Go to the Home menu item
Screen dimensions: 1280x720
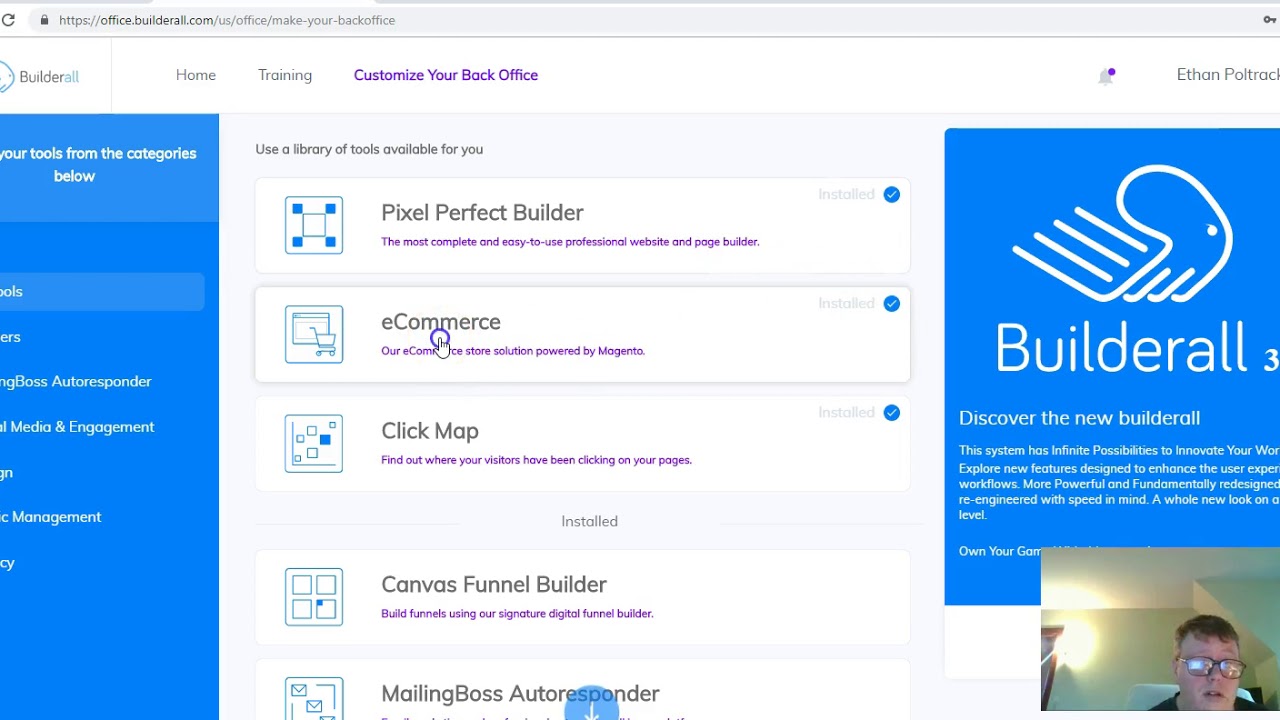pyautogui.click(x=196, y=75)
